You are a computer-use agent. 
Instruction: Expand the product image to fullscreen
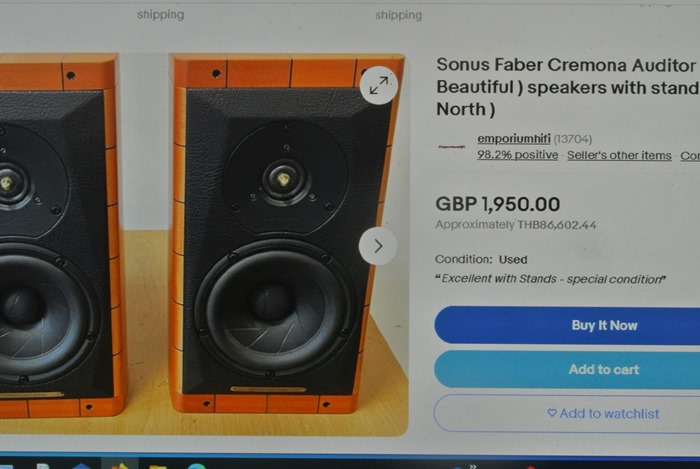pos(379,85)
